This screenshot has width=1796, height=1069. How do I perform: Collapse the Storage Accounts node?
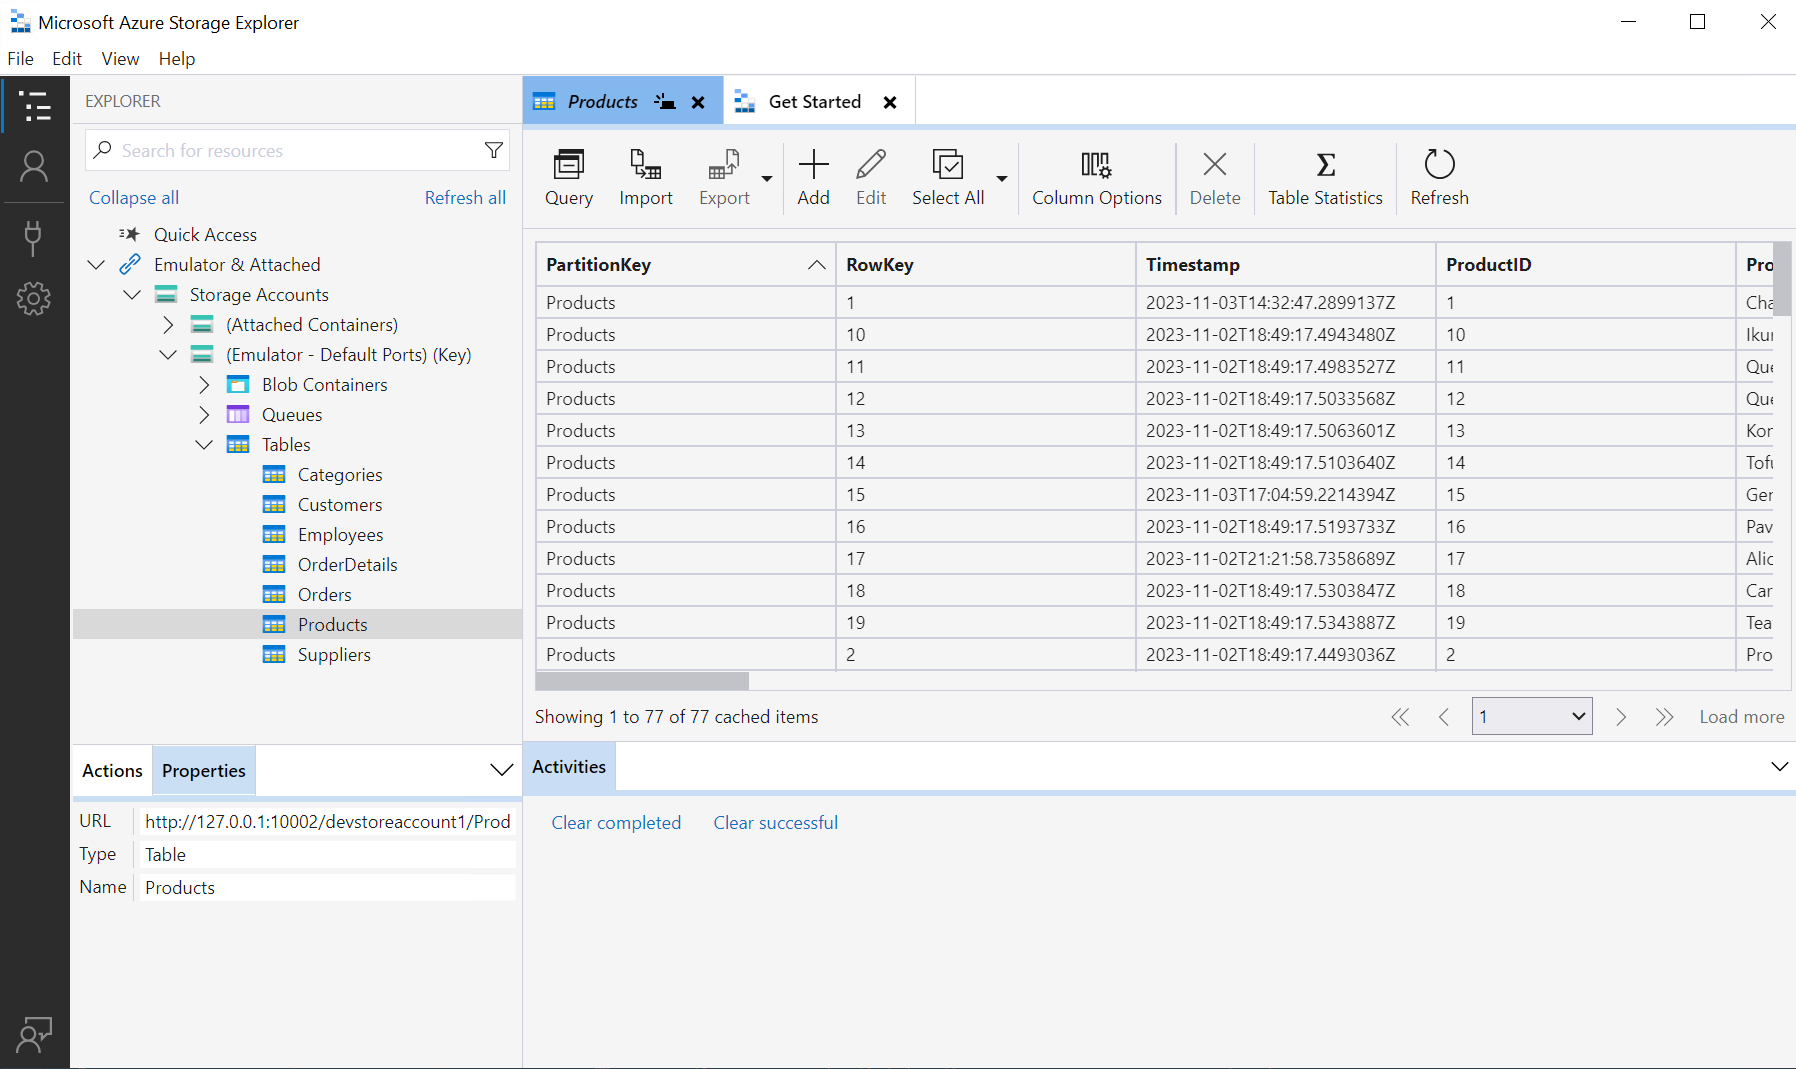coord(132,295)
